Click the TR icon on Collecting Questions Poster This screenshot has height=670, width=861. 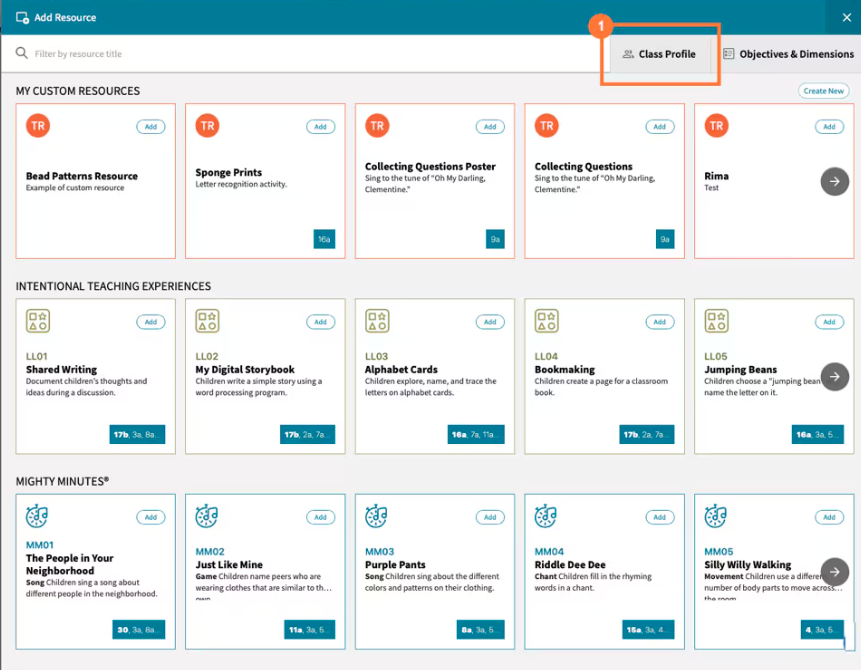(x=377, y=126)
